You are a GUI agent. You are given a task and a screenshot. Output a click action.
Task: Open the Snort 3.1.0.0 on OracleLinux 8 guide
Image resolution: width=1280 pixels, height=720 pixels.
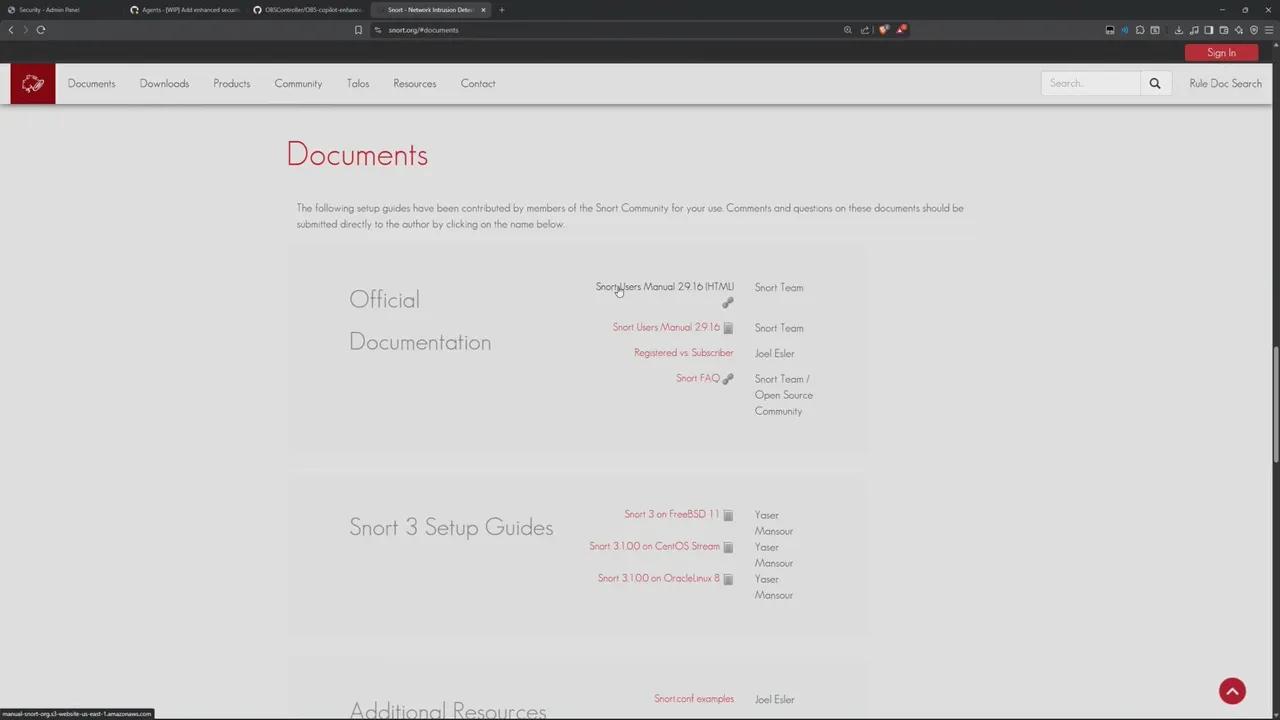click(659, 579)
